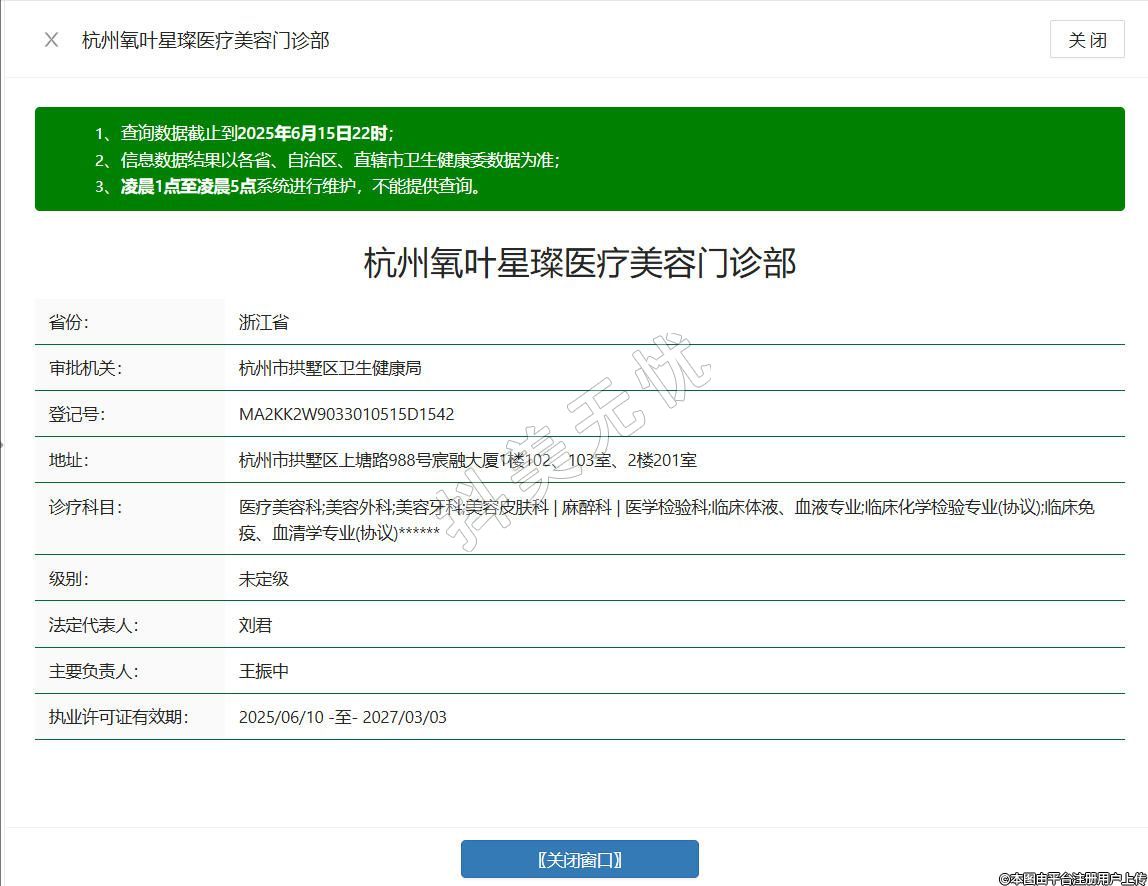Click the header title text beside the X
The width and height of the screenshot is (1148, 886).
(x=205, y=40)
